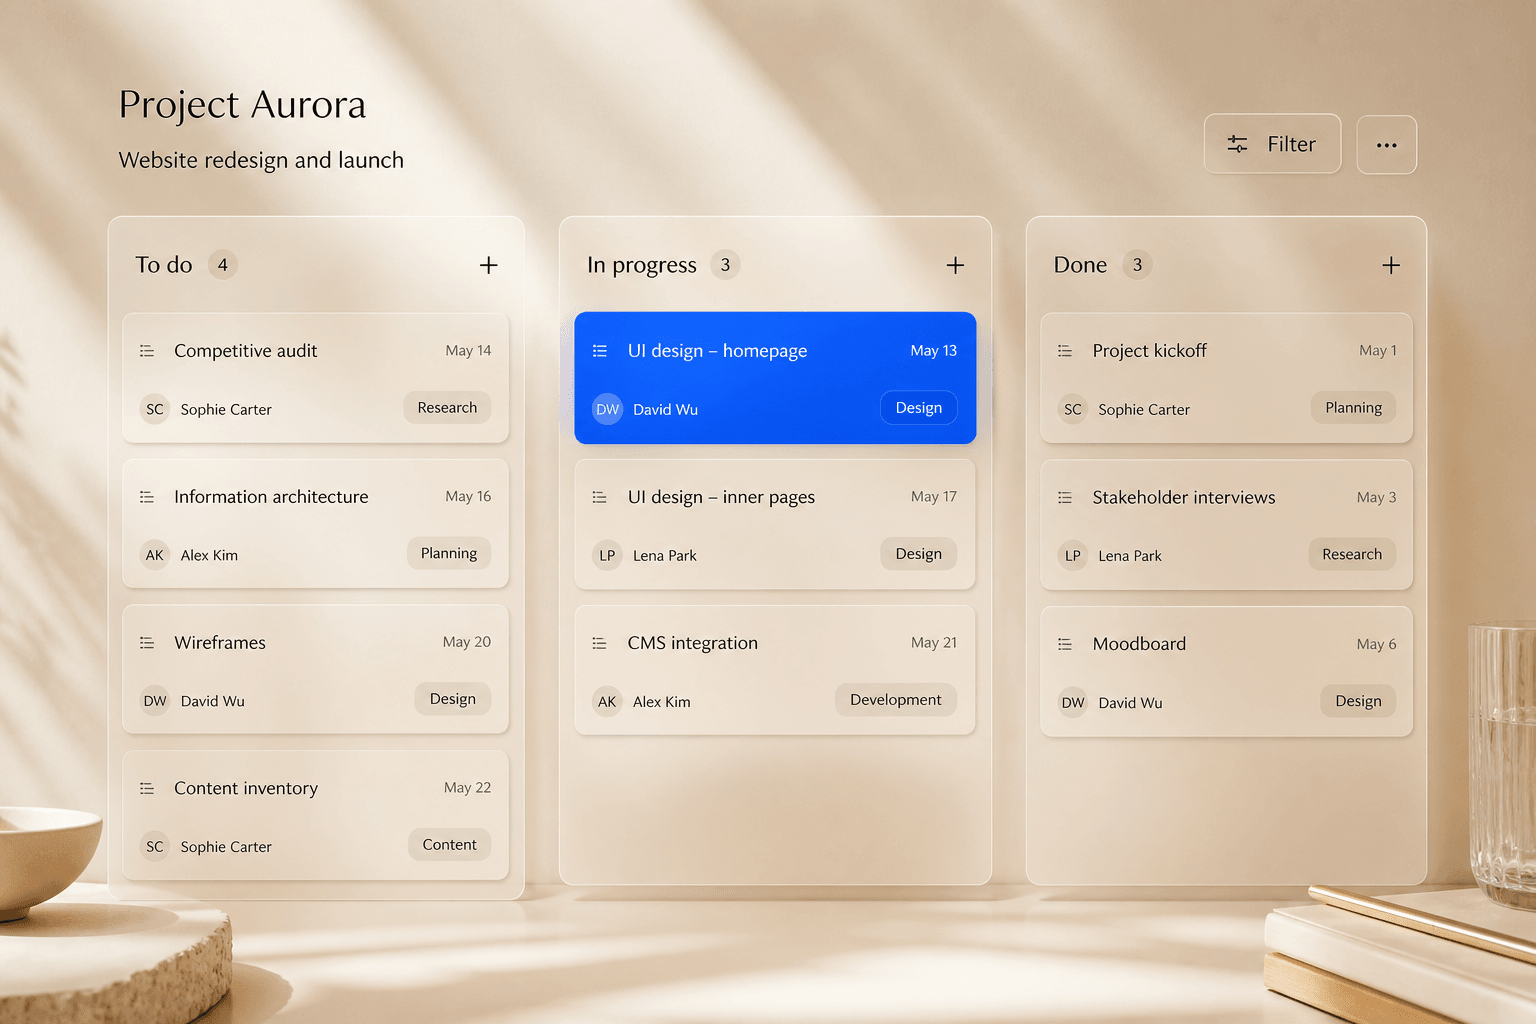Click the list icon on Wireframes card

click(x=147, y=643)
